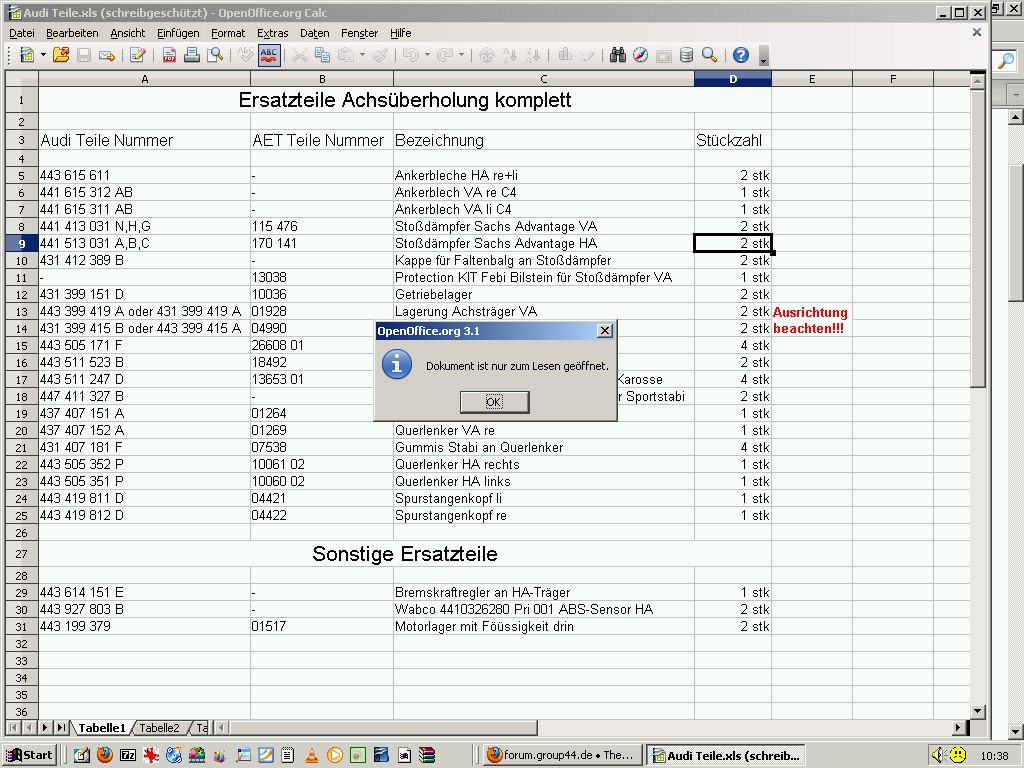Open the Navigator compass icon
This screenshot has width=1024, height=768.
point(640,55)
